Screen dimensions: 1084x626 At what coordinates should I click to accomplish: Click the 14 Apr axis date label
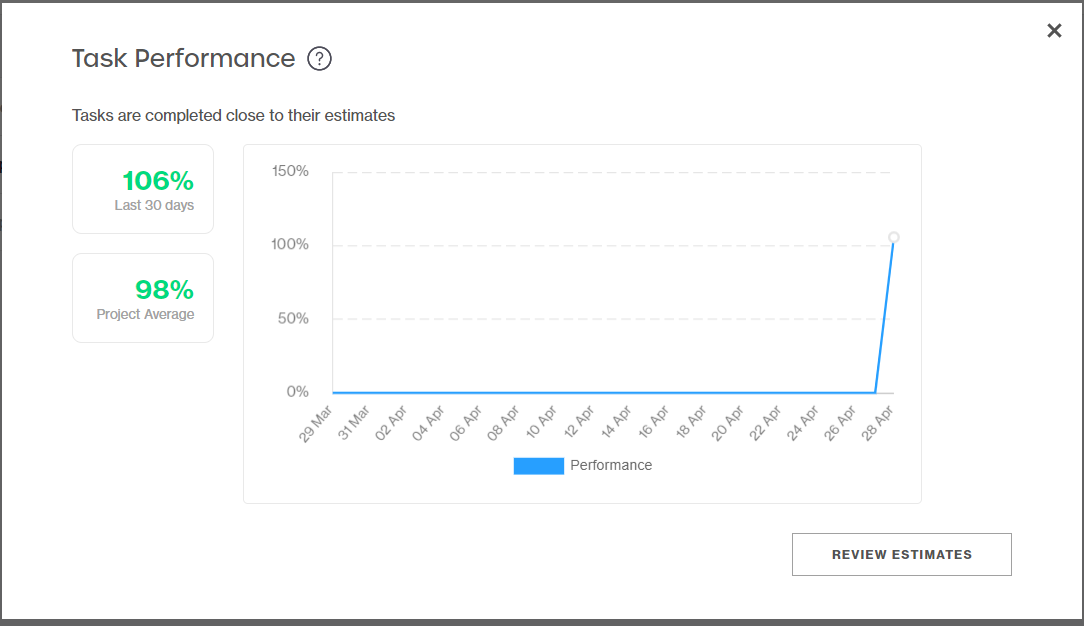point(616,423)
